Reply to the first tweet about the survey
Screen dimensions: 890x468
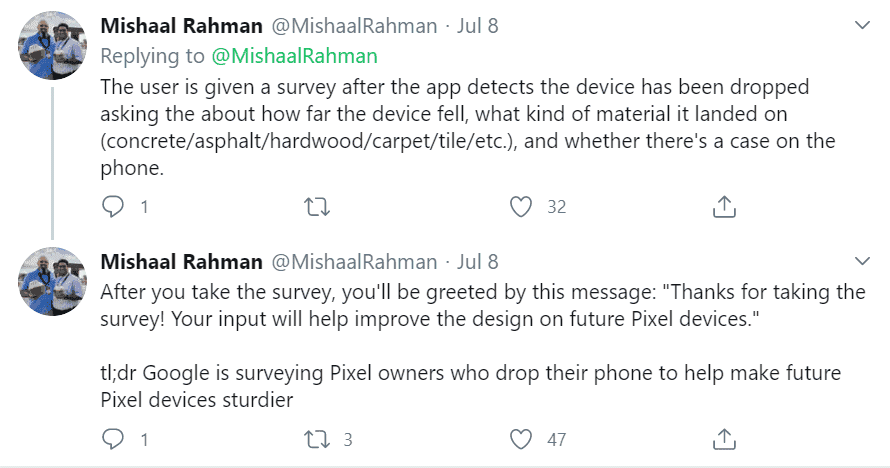pos(113,206)
